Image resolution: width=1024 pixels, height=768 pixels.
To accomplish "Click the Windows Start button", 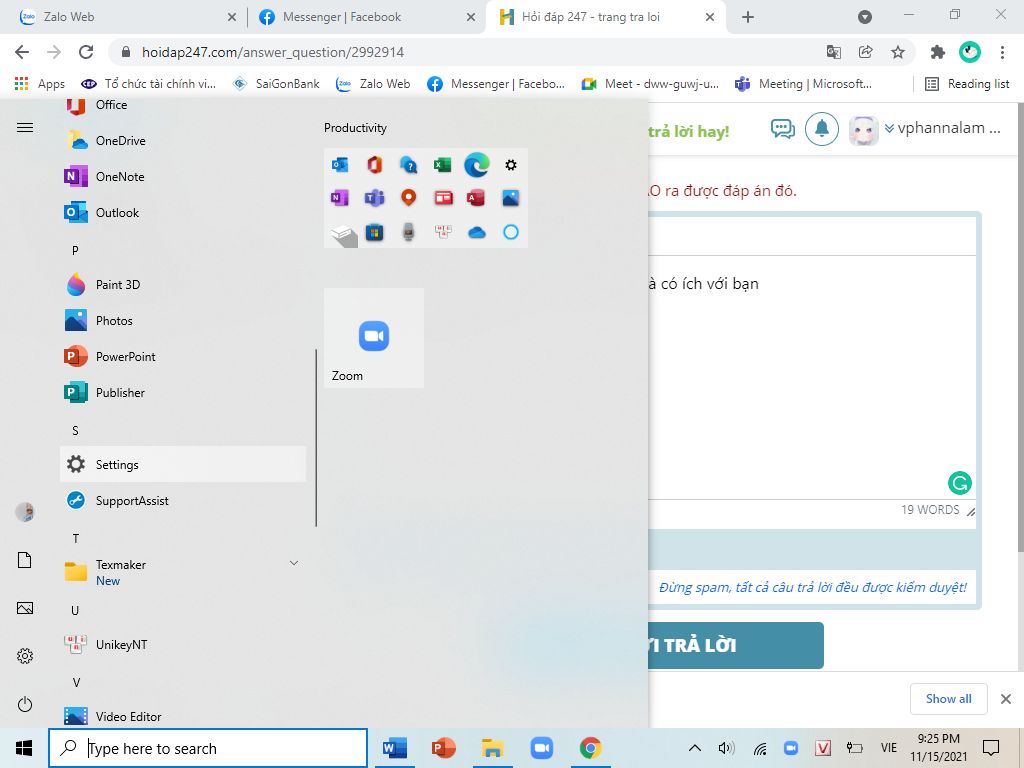I will tap(24, 748).
